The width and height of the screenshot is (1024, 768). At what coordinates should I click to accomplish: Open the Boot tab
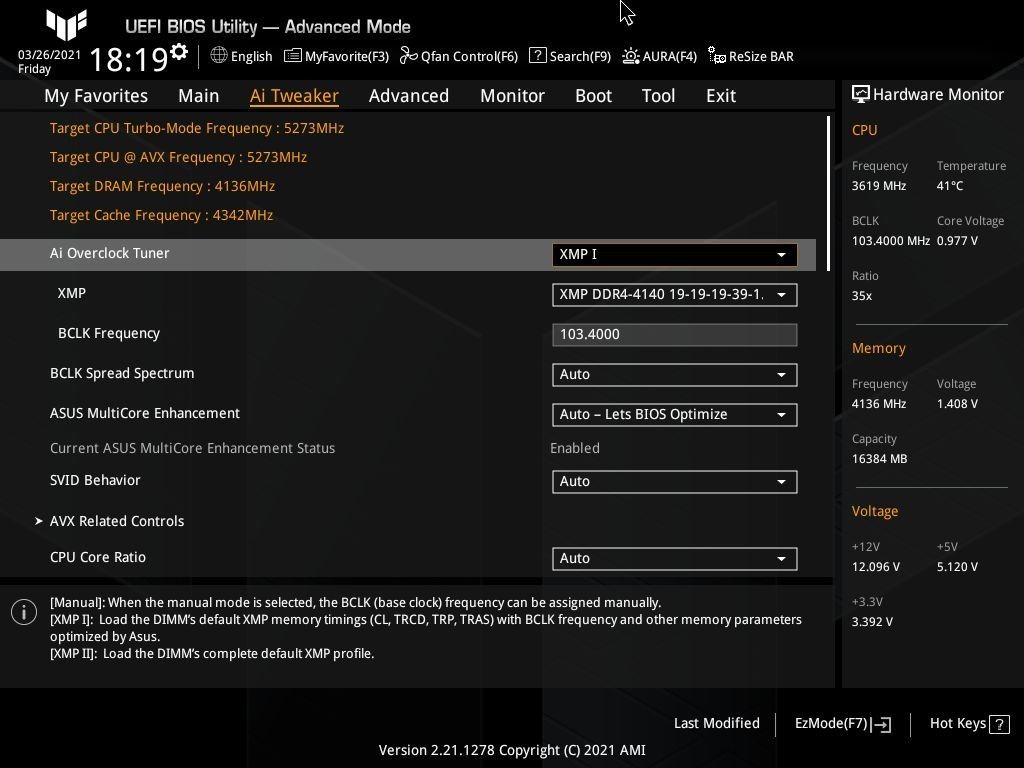tap(593, 96)
